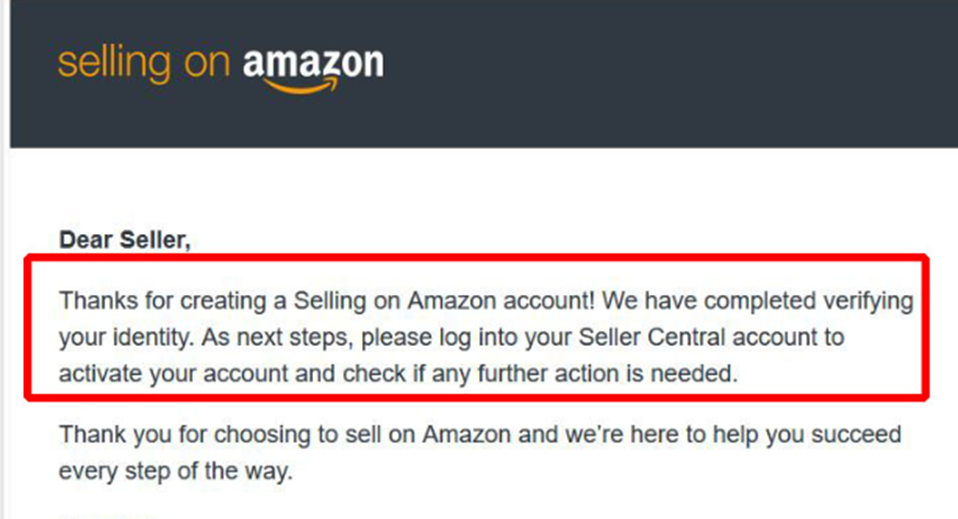Click "activate your account" text line
Screen dimensions: 958x519
tap(174, 373)
